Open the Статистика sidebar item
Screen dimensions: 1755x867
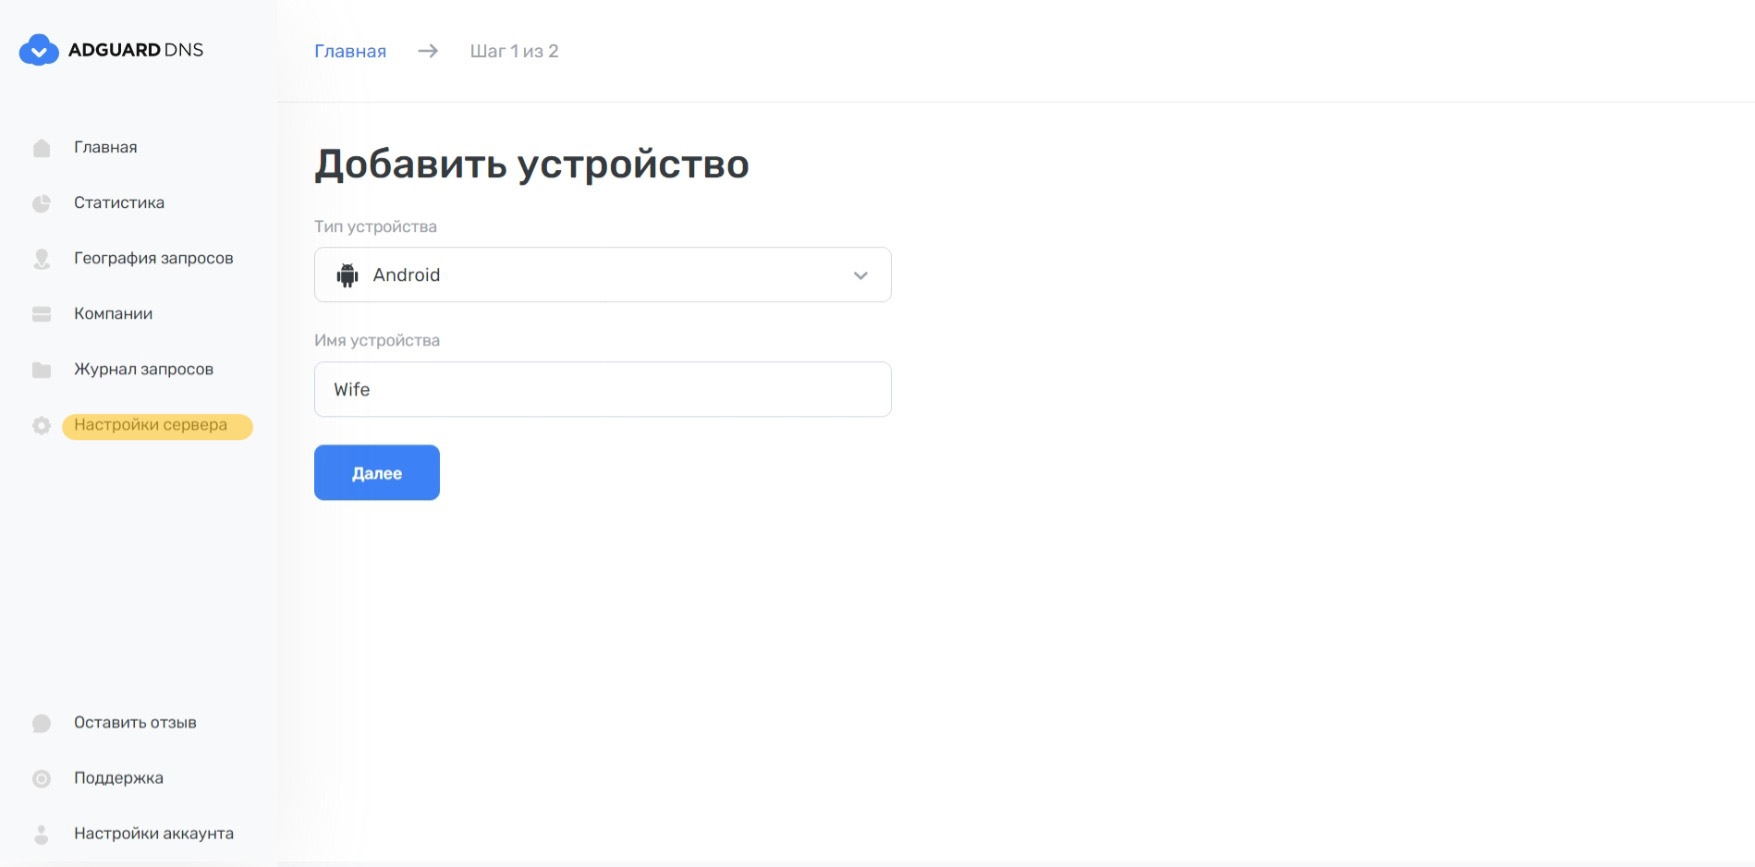[x=119, y=202]
